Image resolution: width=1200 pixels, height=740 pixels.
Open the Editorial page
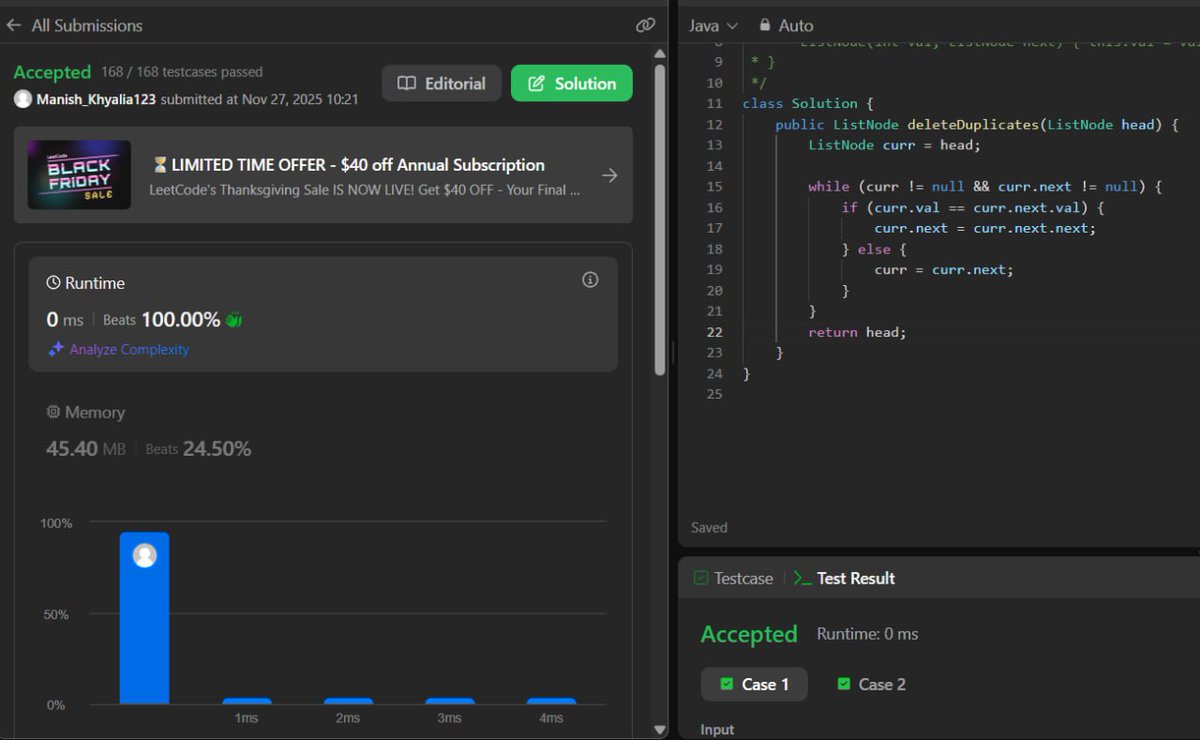coord(441,84)
